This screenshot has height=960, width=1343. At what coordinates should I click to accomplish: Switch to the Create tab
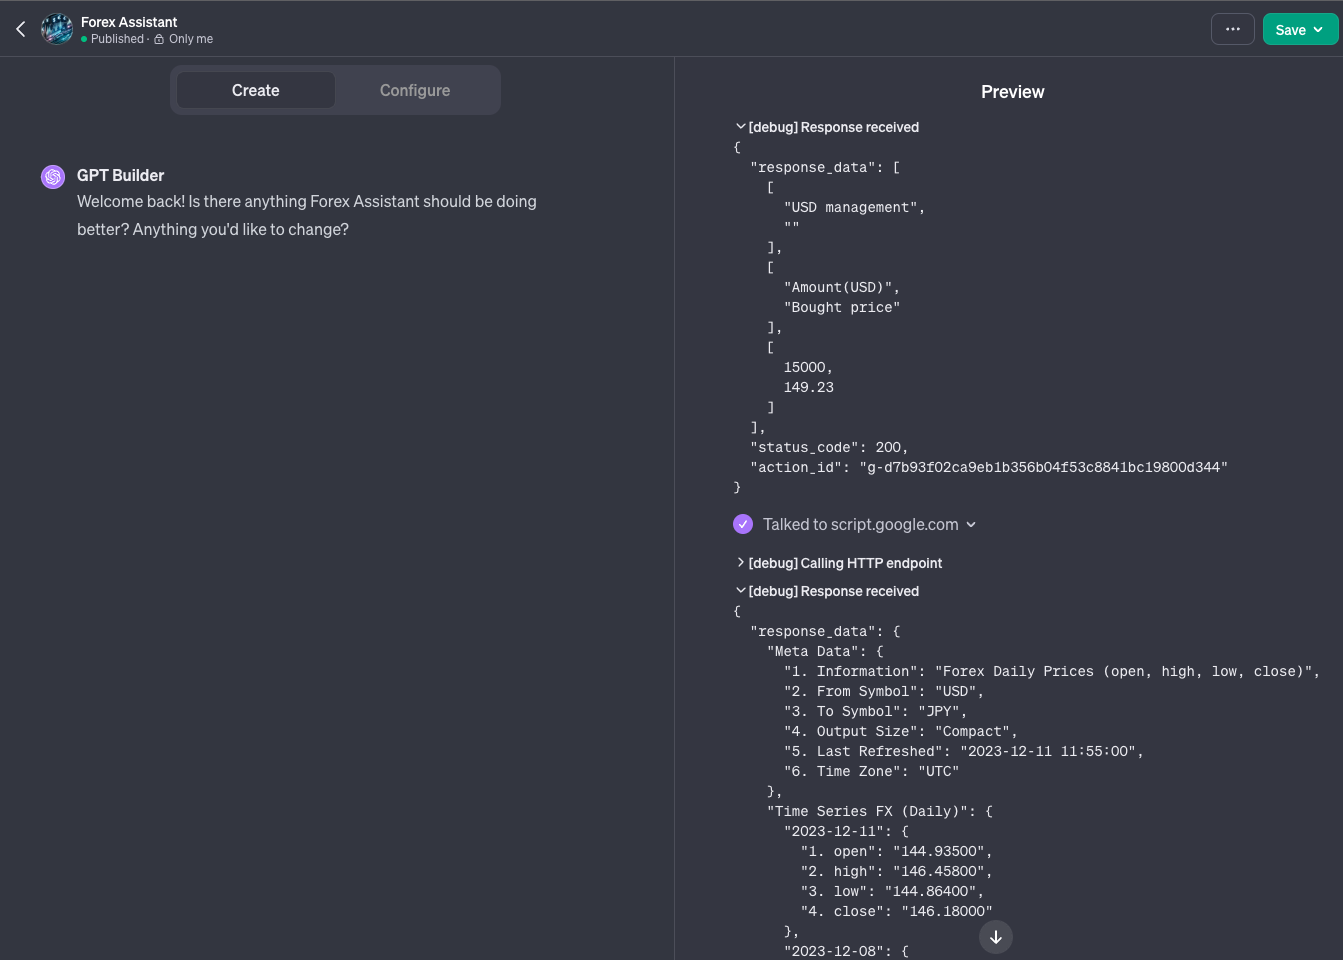coord(256,90)
